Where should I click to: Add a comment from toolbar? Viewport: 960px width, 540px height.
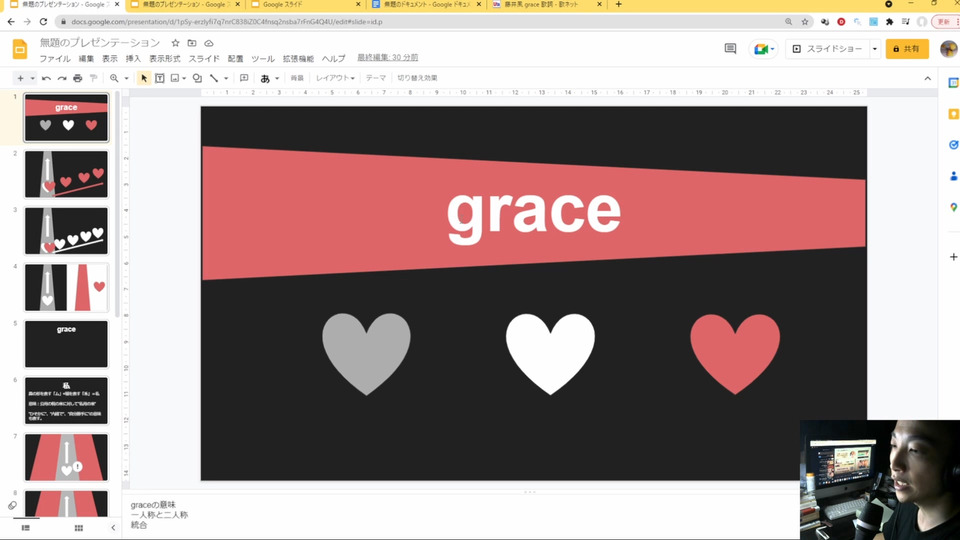[x=244, y=78]
